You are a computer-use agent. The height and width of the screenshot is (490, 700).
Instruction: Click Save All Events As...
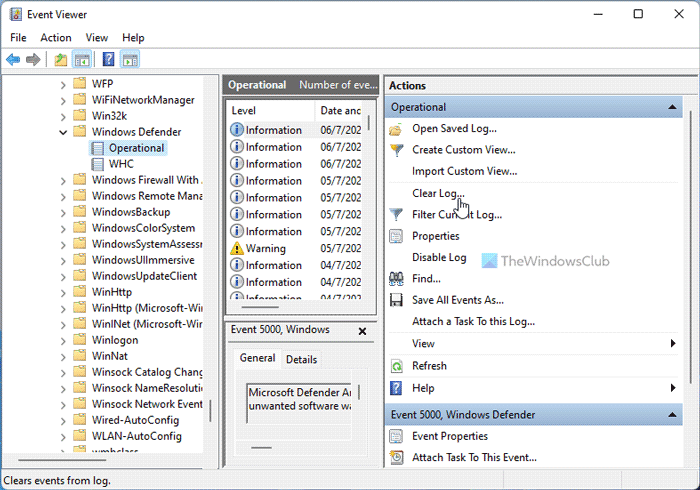[458, 300]
